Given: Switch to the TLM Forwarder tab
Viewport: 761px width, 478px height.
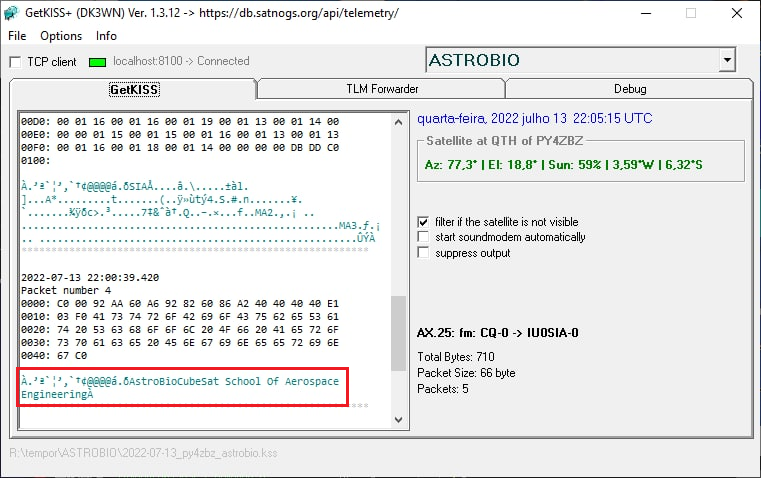Looking at the screenshot, I should (x=382, y=89).
